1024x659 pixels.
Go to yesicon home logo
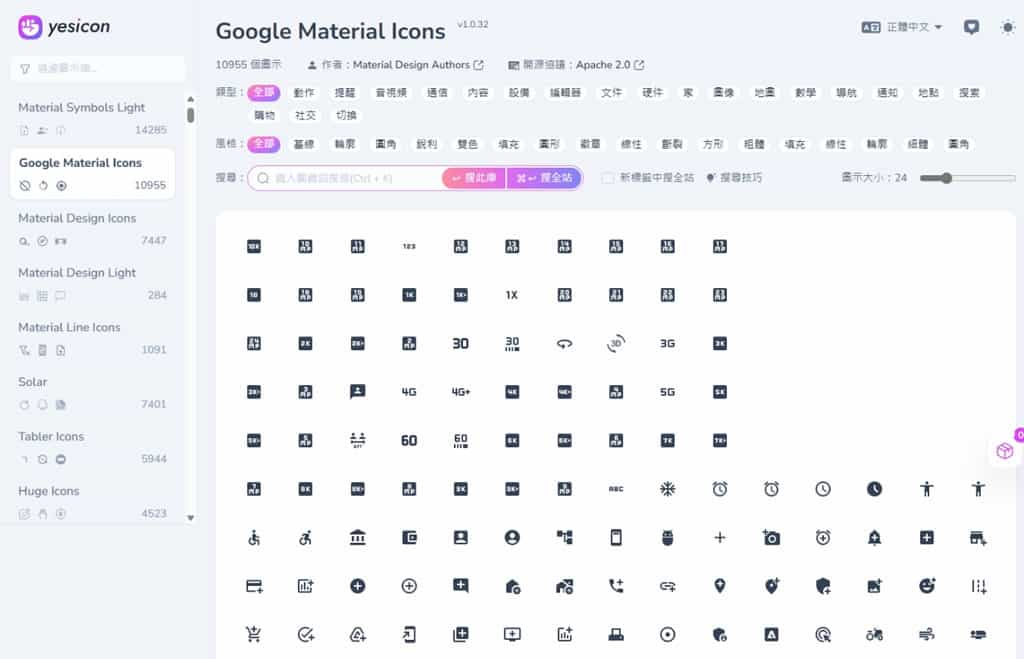point(64,27)
